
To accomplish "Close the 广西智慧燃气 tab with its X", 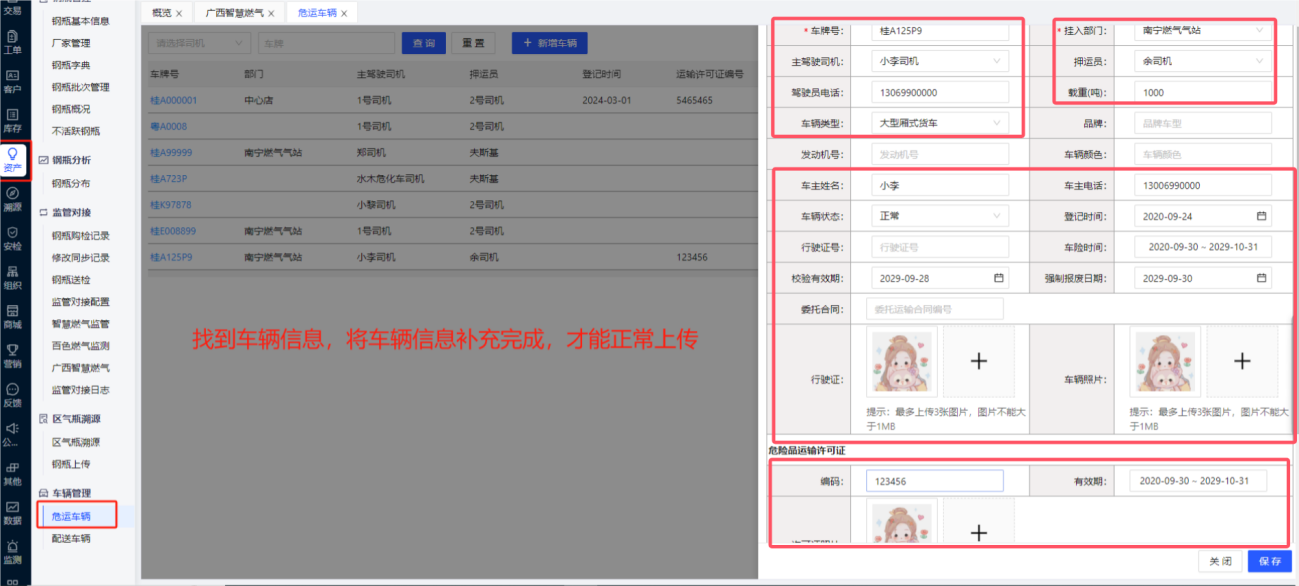I will 271,14.
